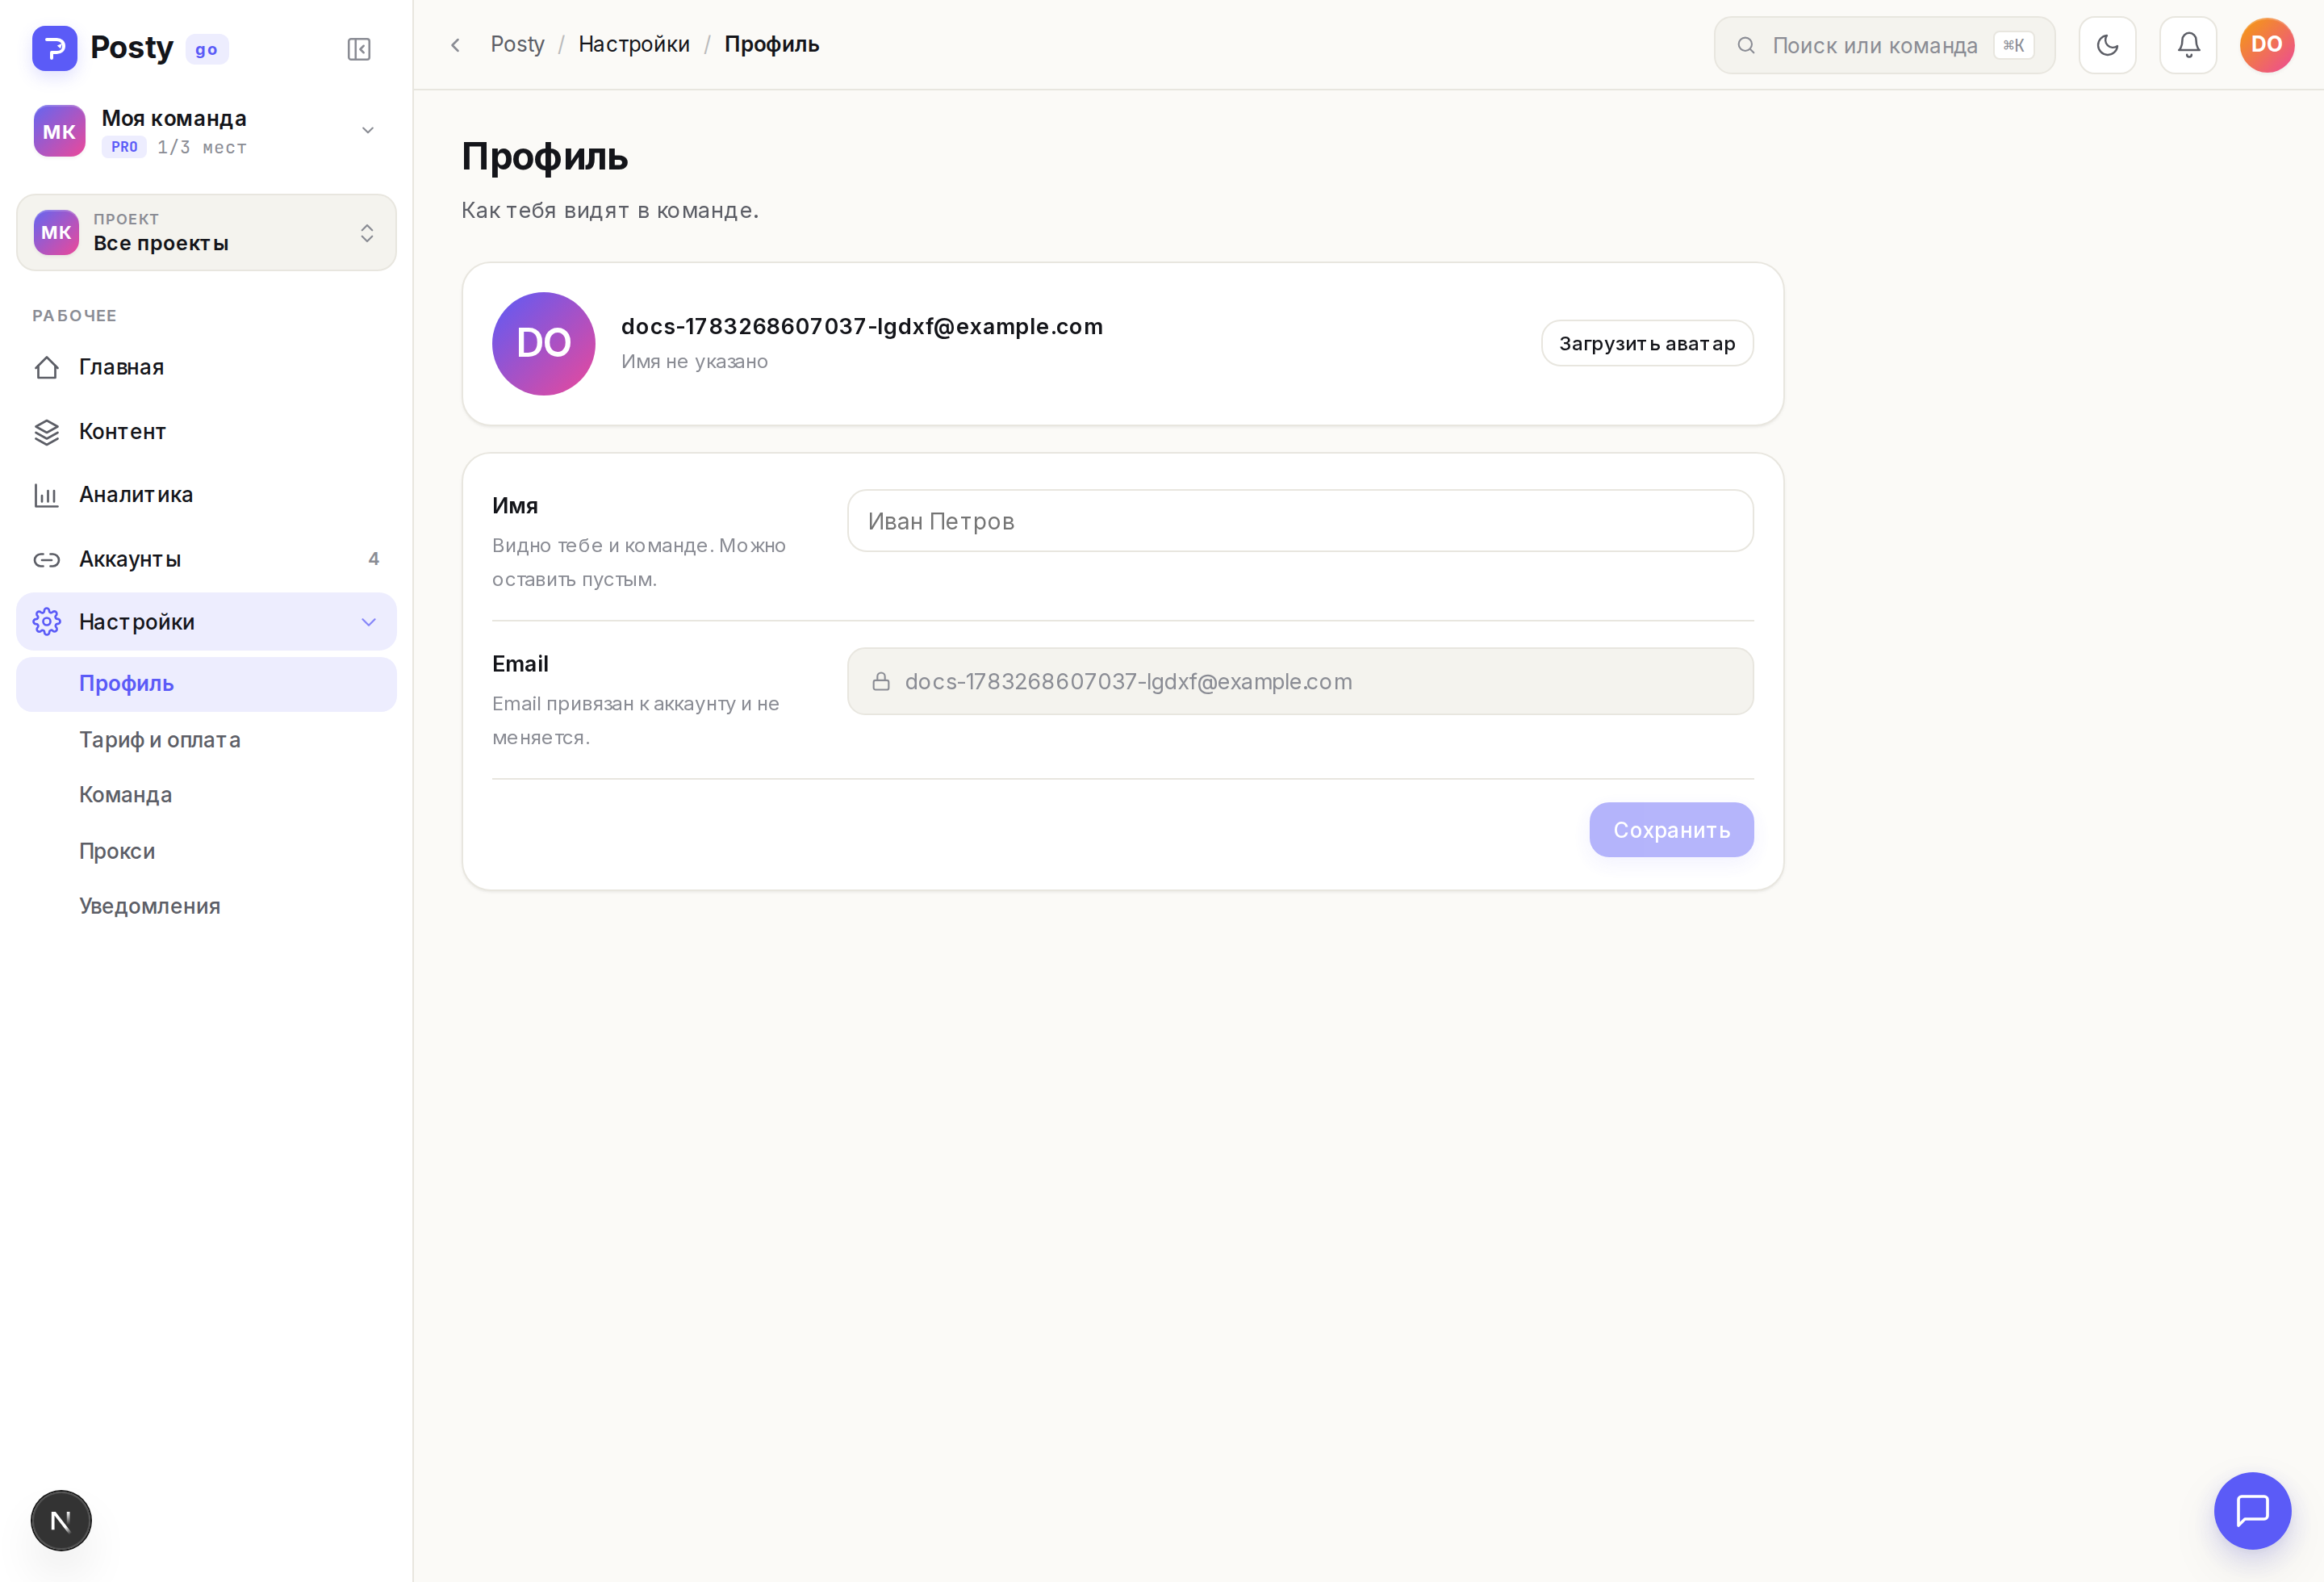Image resolution: width=2324 pixels, height=1582 pixels.
Task: Expand the Моя команда team switcher
Action: click(206, 131)
